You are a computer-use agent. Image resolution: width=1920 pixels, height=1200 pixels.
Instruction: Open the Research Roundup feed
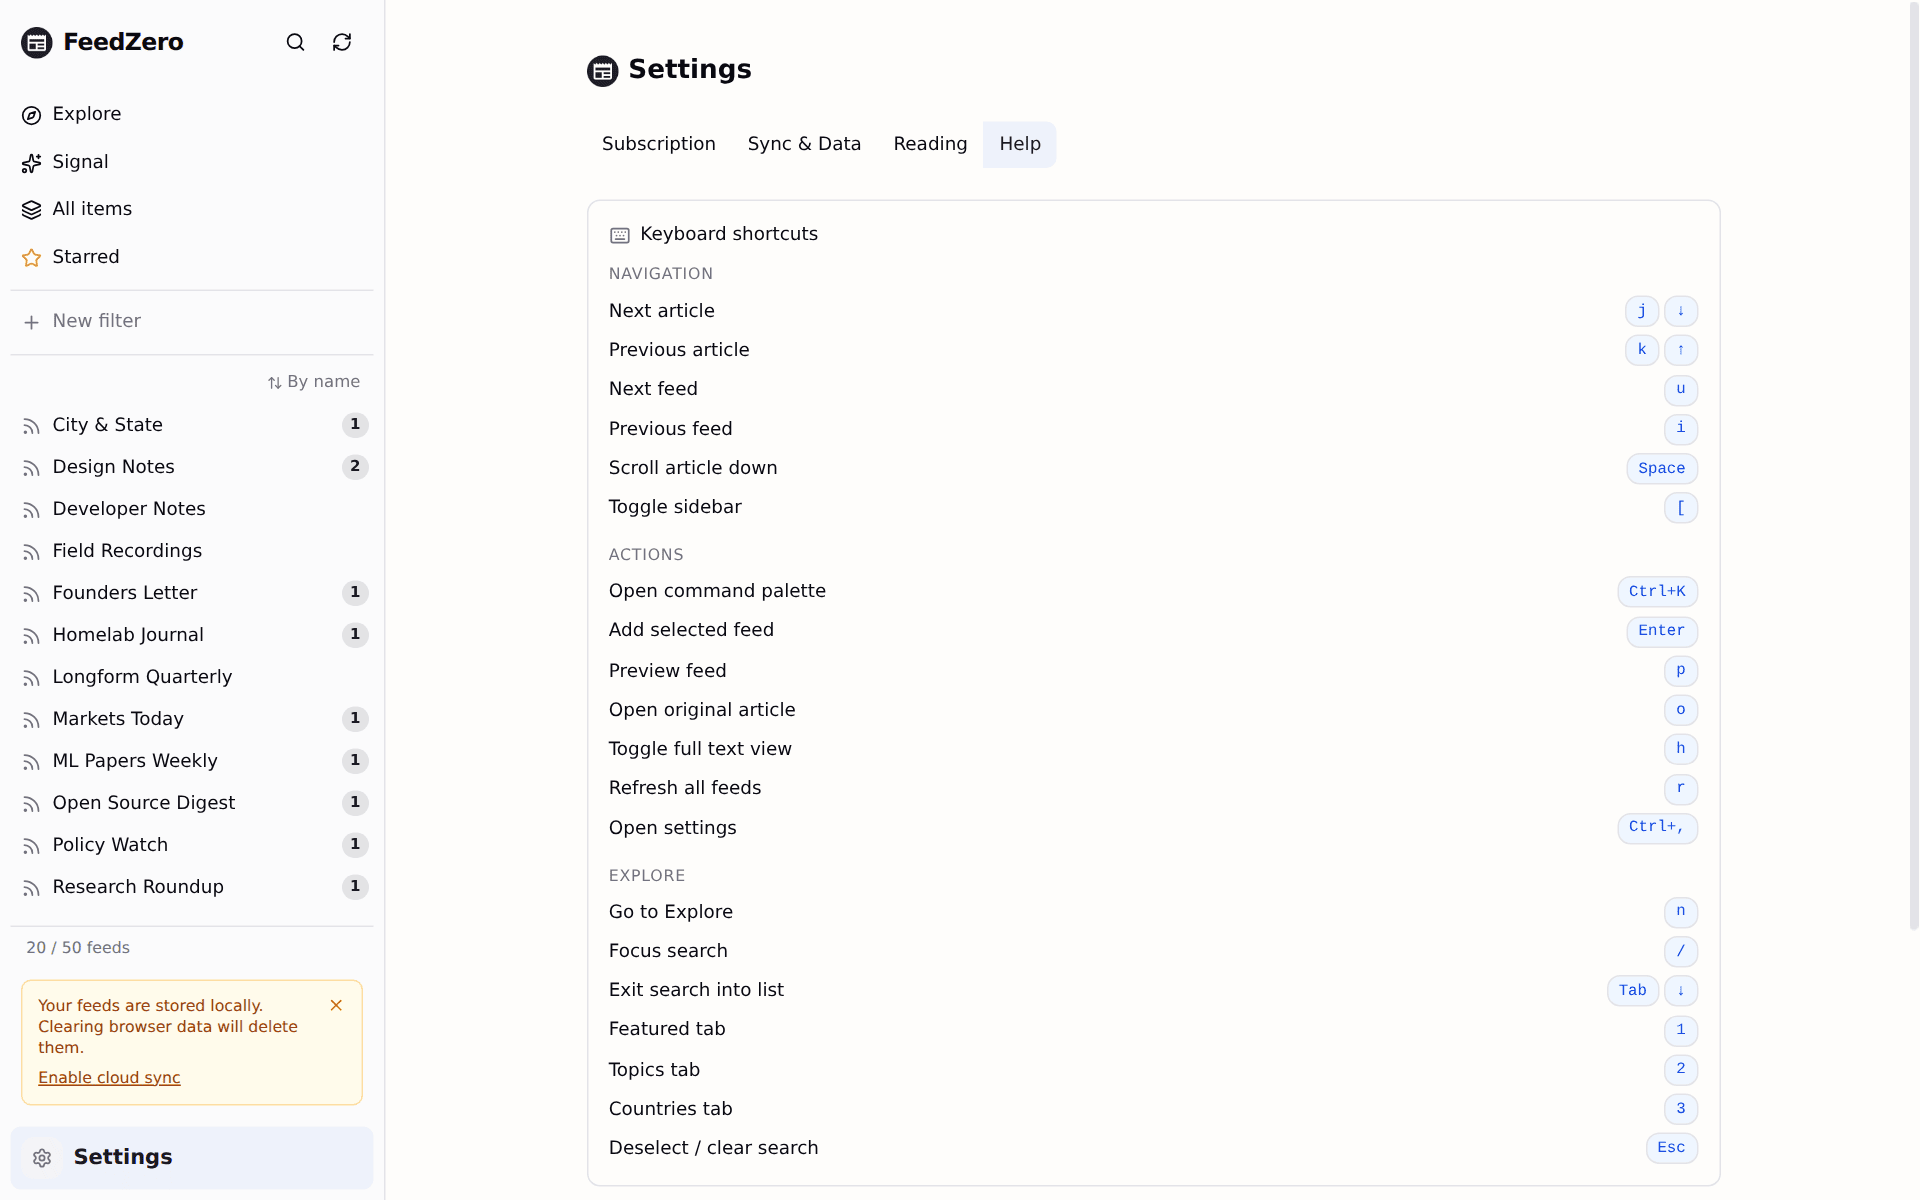click(x=192, y=887)
